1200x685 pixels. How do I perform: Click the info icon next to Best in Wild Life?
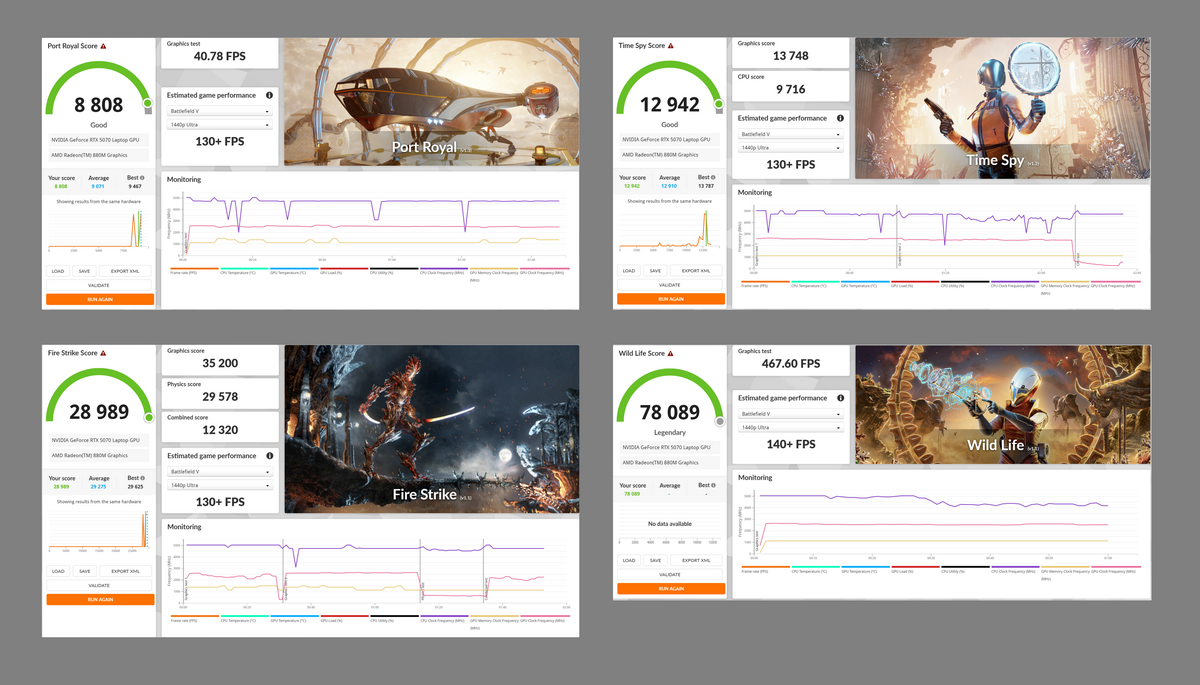click(714, 485)
